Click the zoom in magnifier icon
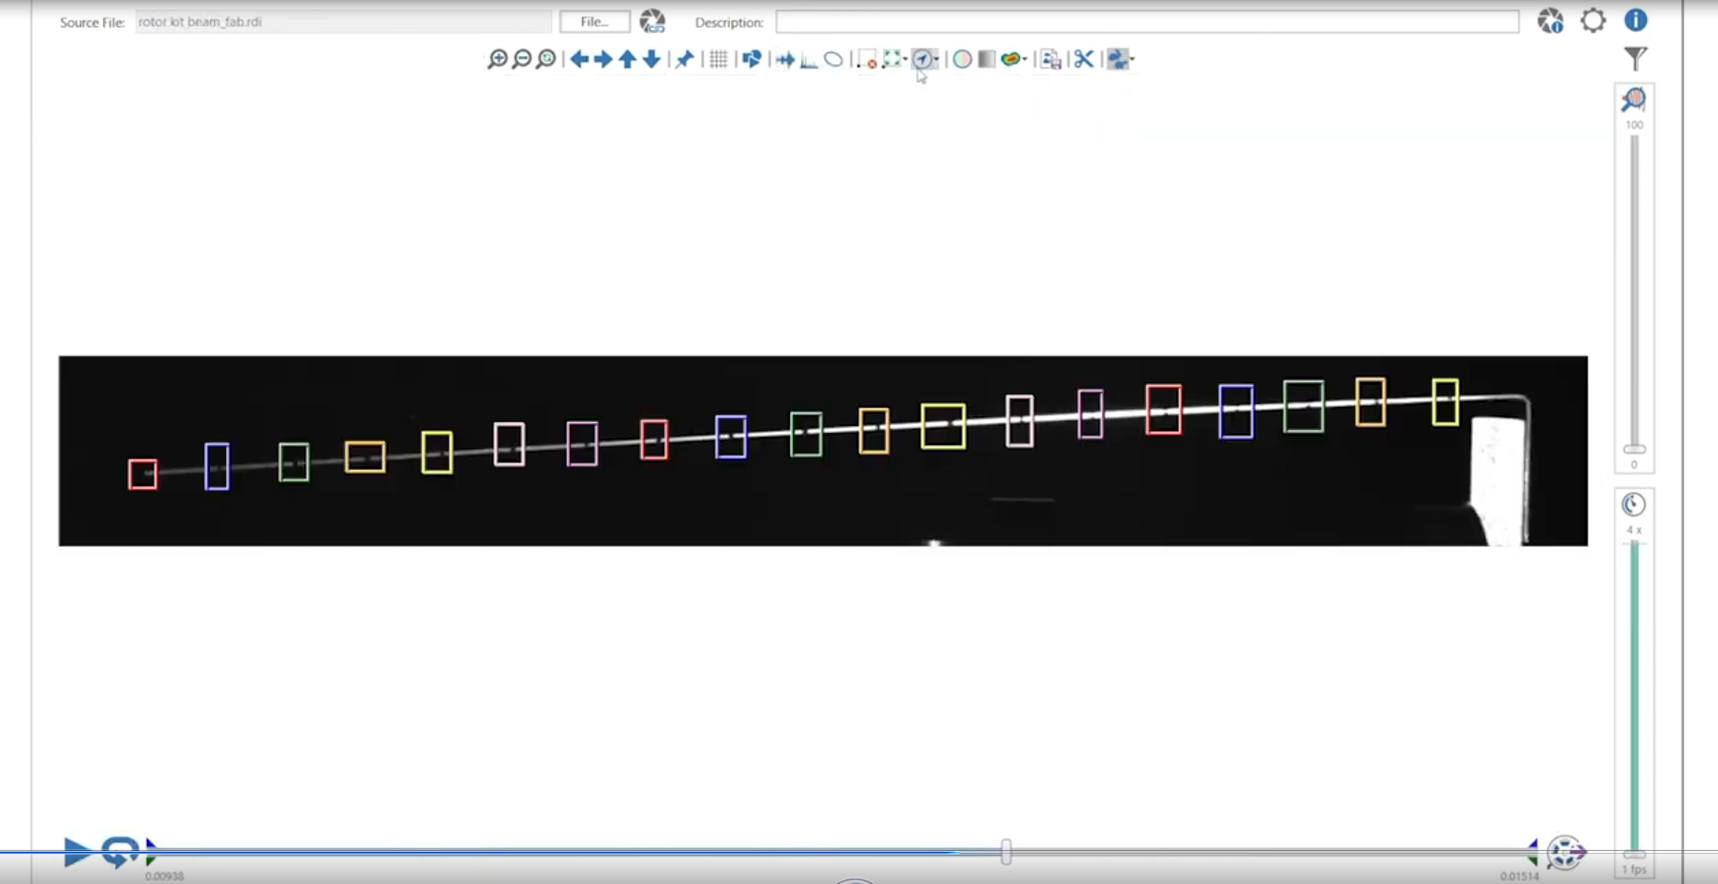The width and height of the screenshot is (1718, 884). pyautogui.click(x=497, y=59)
